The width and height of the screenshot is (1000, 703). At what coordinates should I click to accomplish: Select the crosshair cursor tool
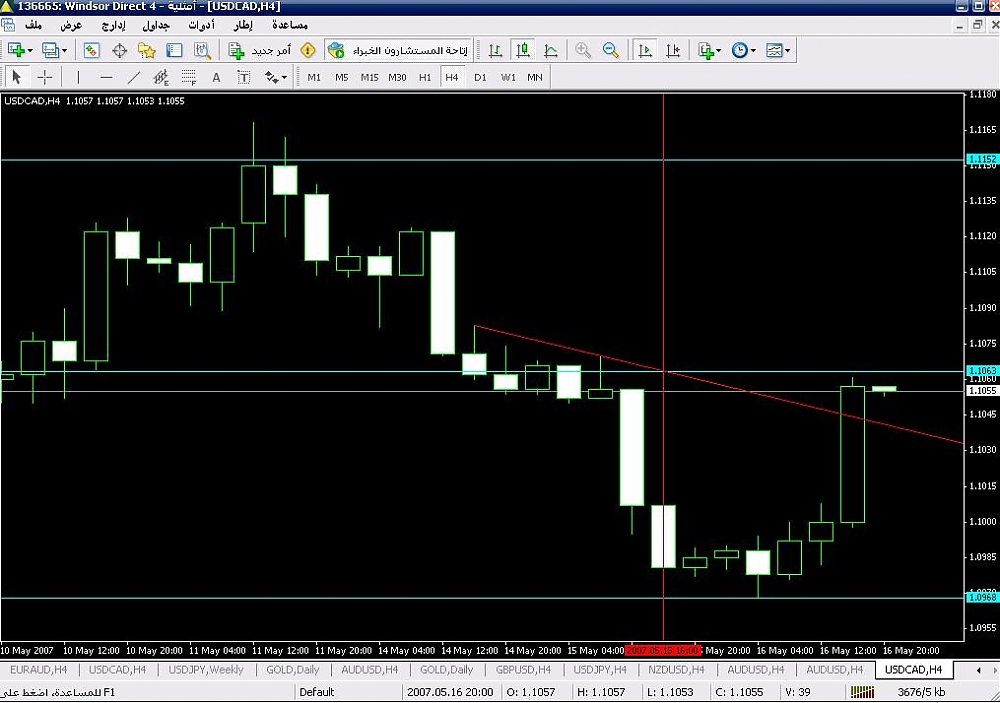(44, 77)
